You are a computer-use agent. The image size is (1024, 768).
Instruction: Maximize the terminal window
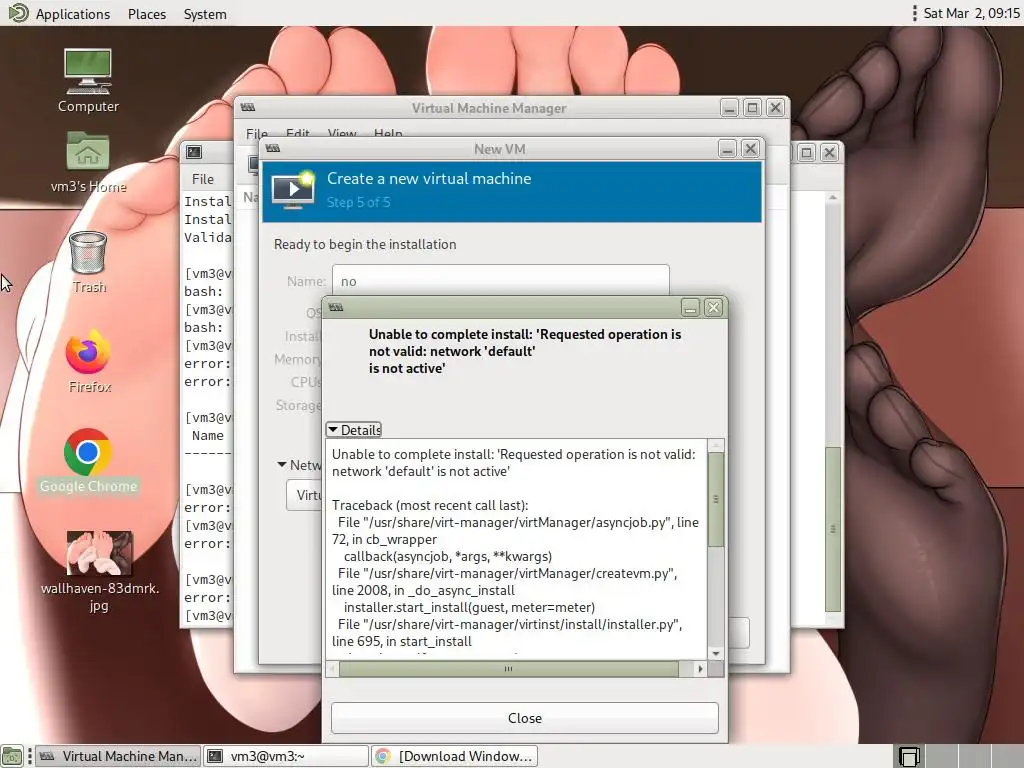807,152
